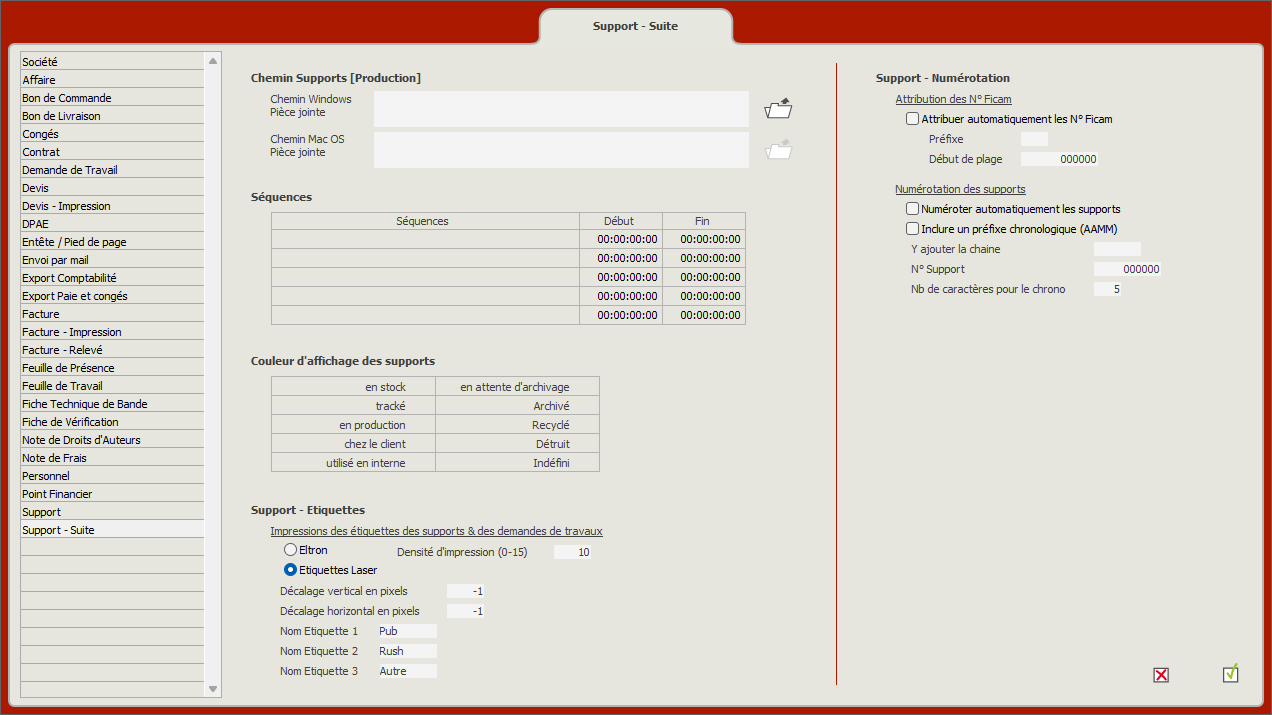Click 'en stock' color cell
1272x715 pixels.
pyautogui.click(x=353, y=387)
